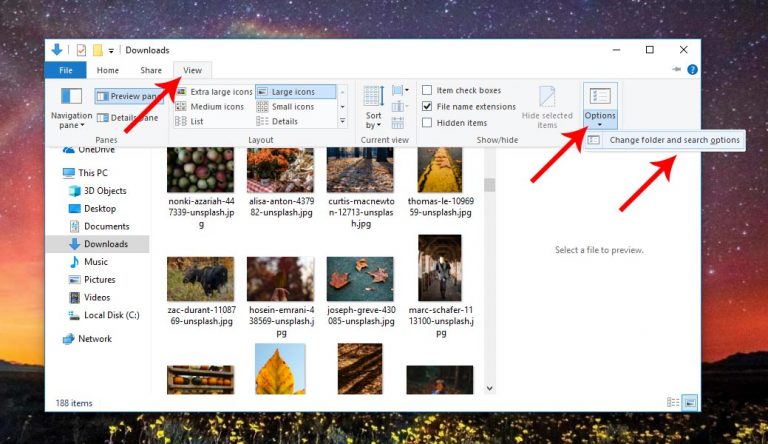Image resolution: width=768 pixels, height=444 pixels.
Task: Click the Help question mark icon
Action: coord(692,70)
